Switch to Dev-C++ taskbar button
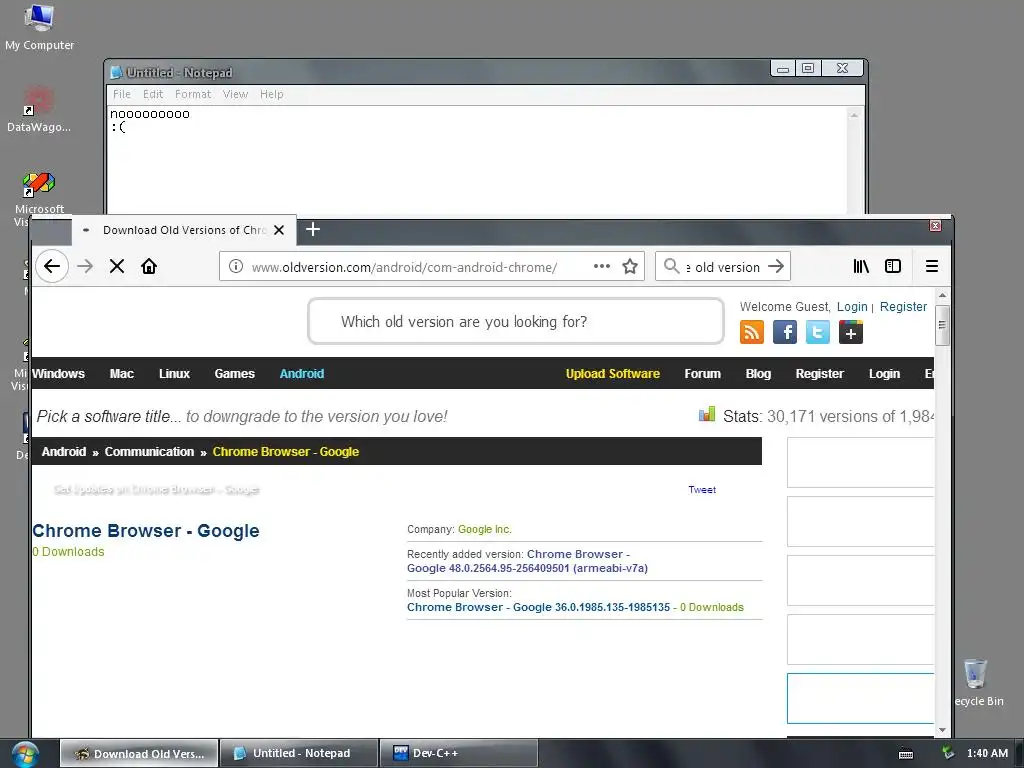The height and width of the screenshot is (768, 1024). [x=458, y=754]
